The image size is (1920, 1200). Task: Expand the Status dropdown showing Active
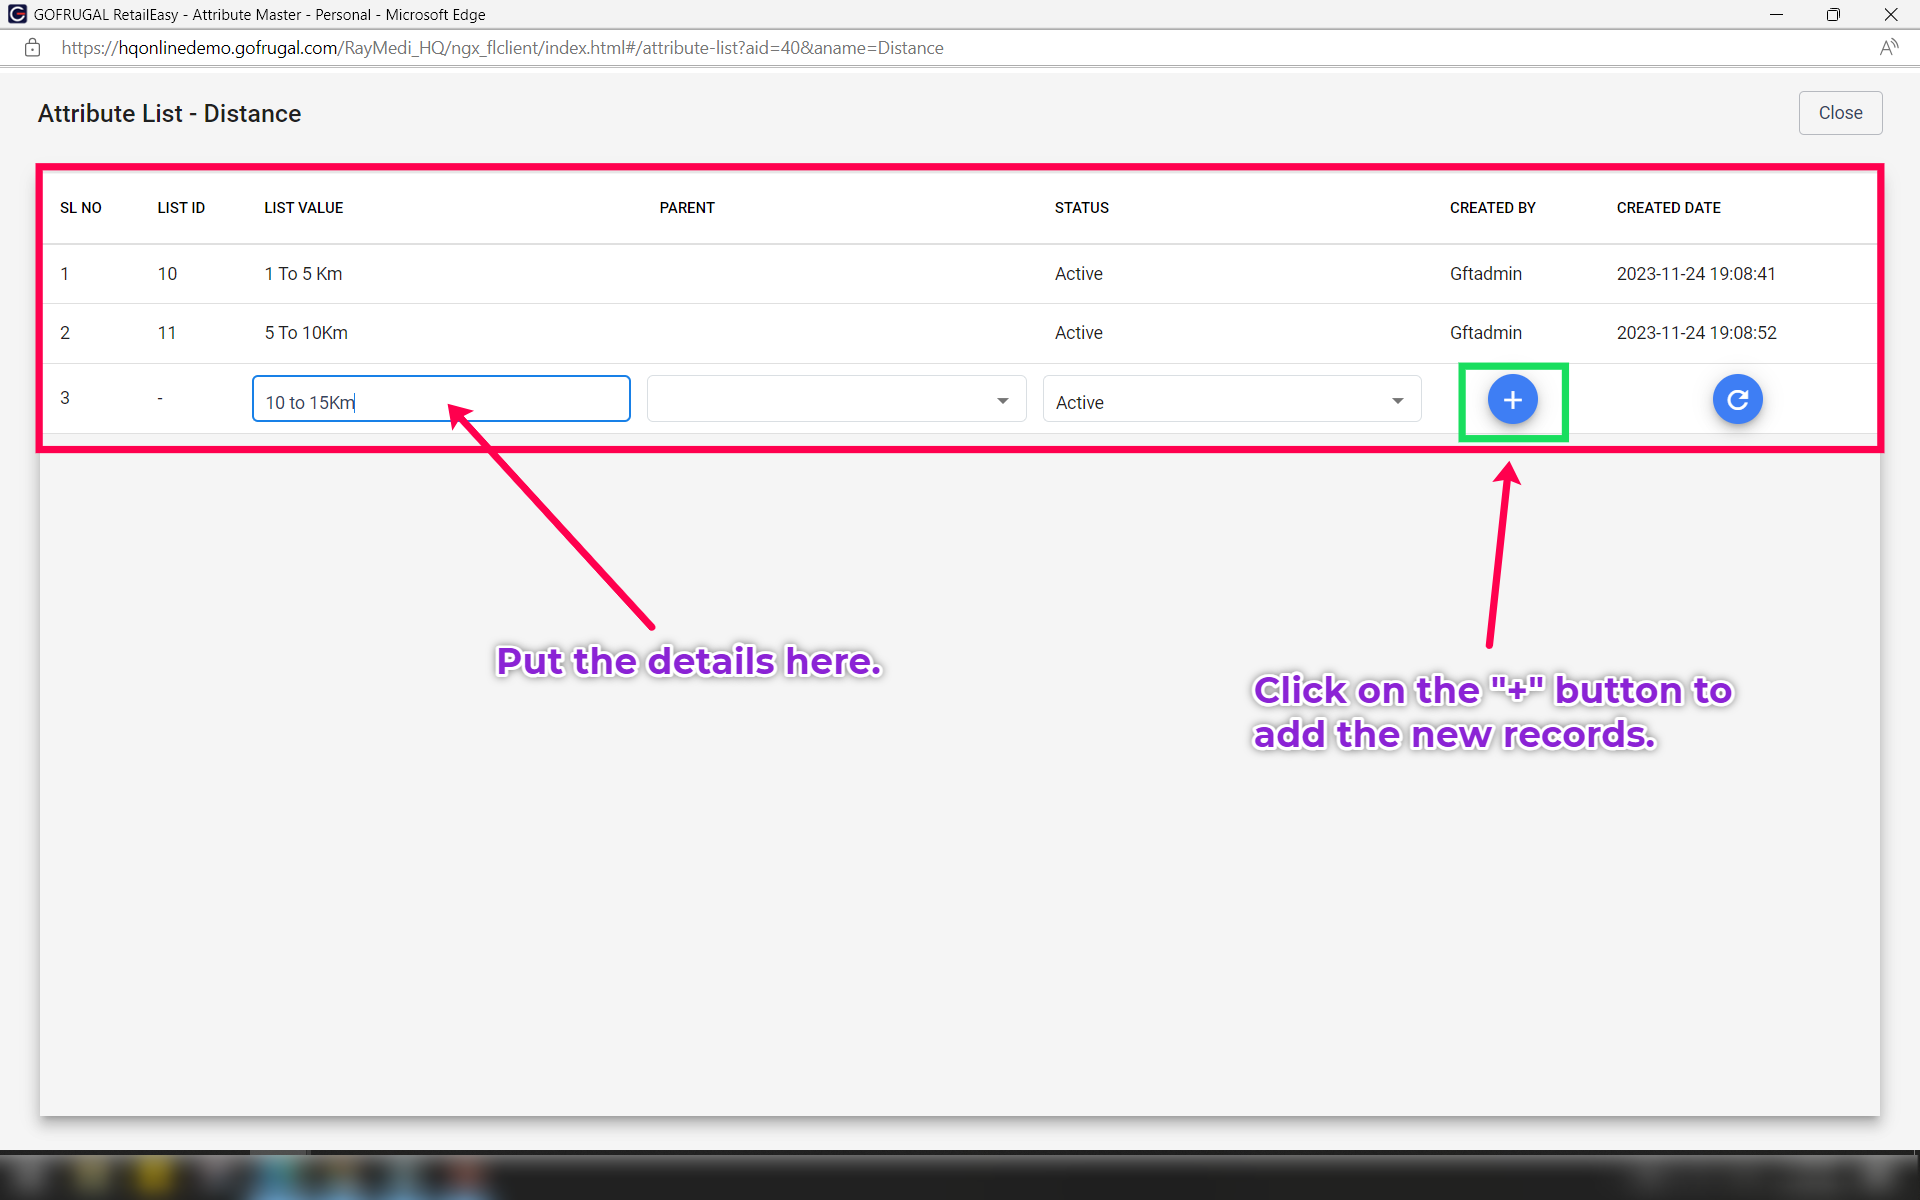[x=1231, y=400]
